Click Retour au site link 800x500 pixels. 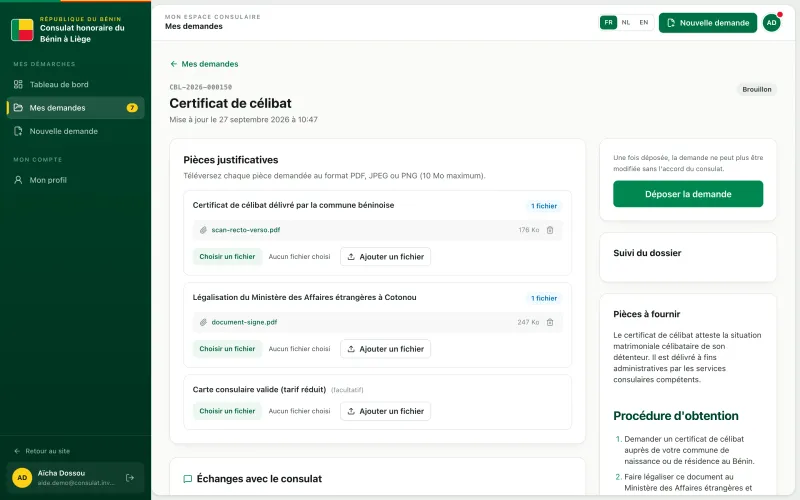[42, 451]
